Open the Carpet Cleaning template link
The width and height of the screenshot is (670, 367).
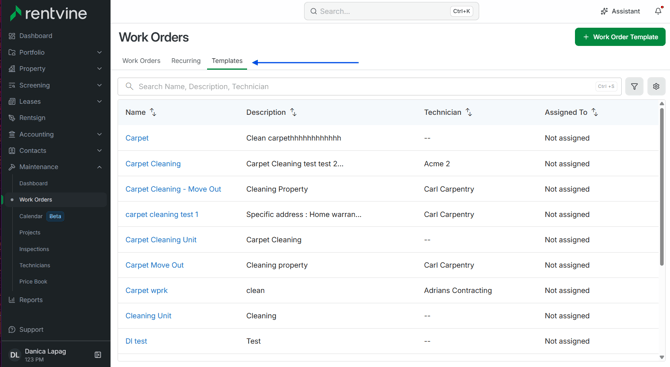pos(153,164)
